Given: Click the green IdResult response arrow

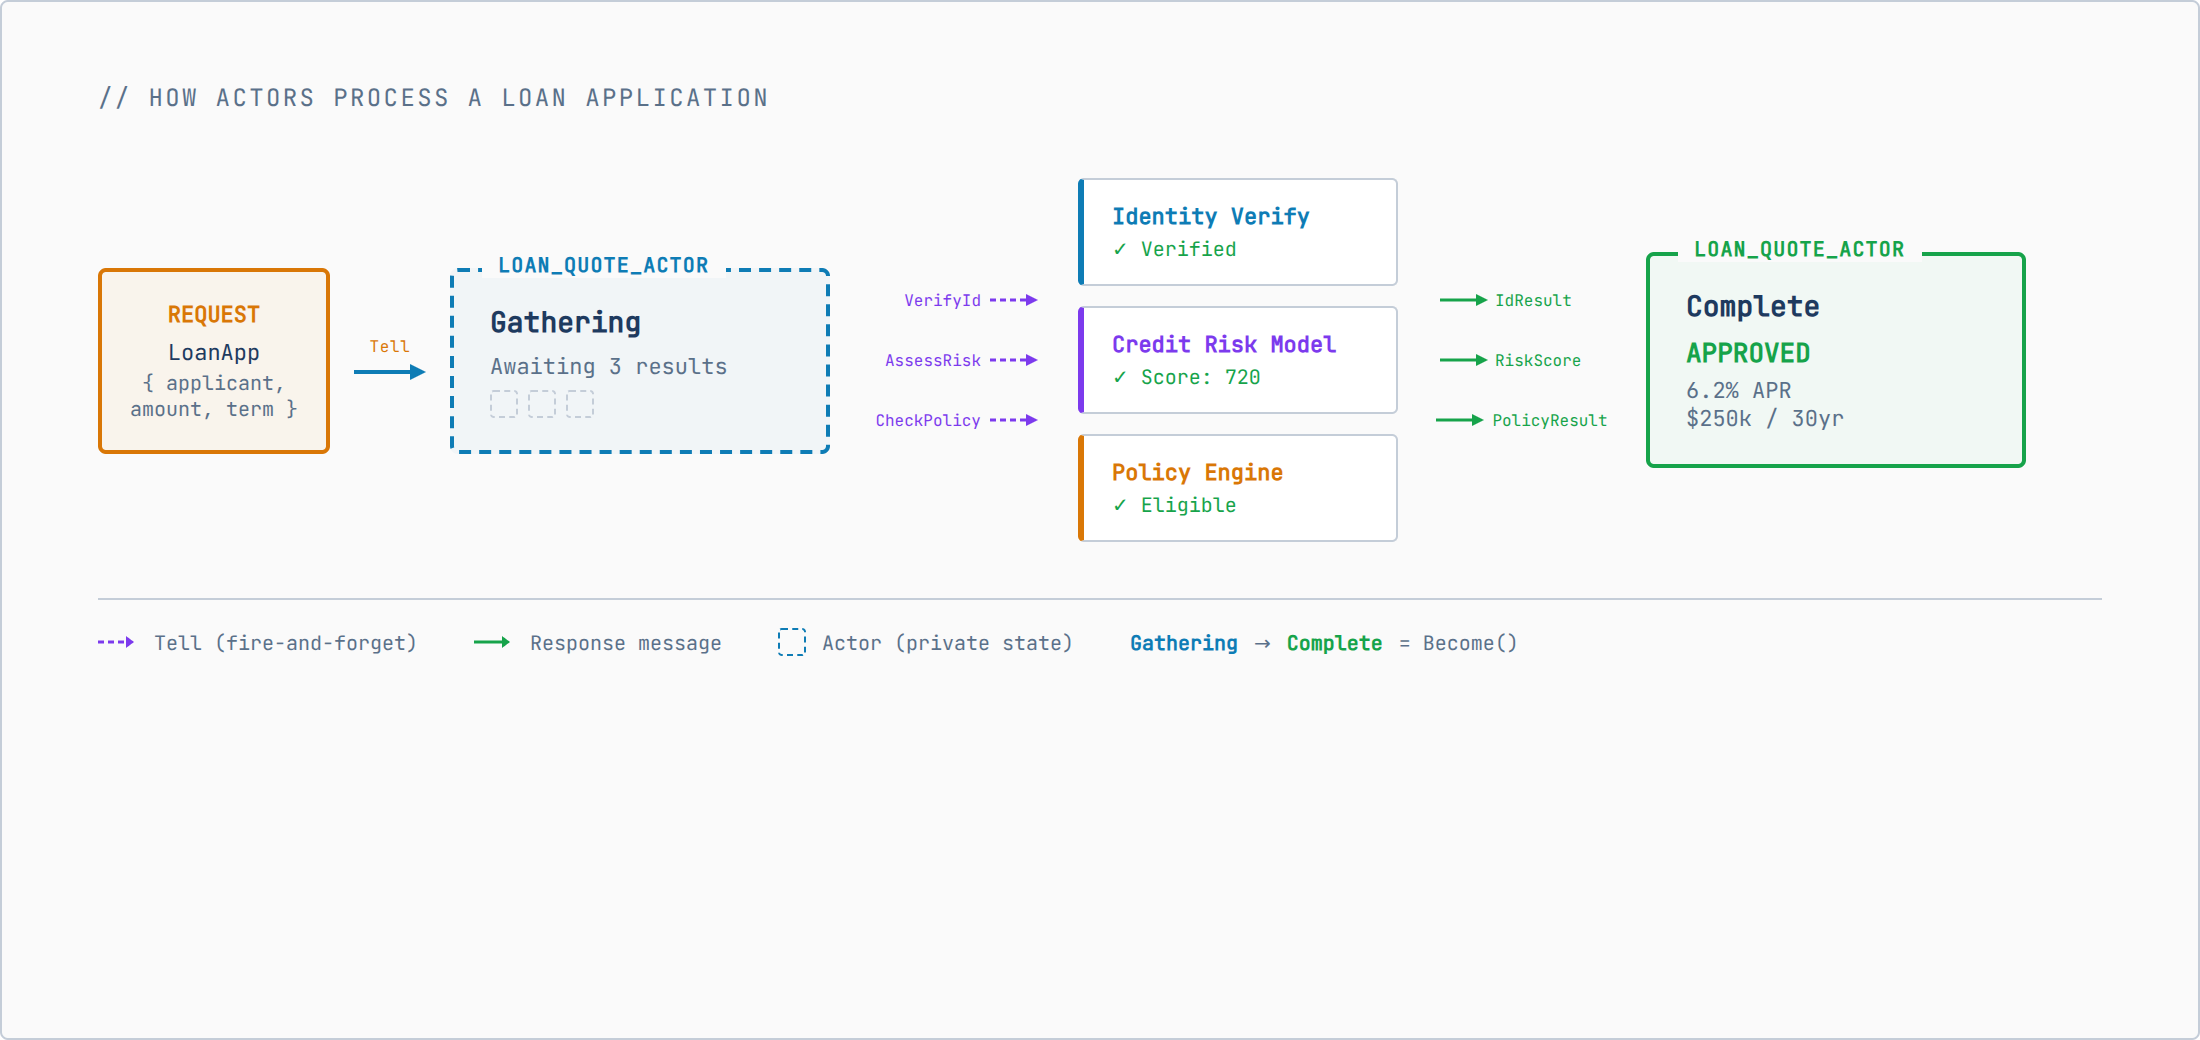Looking at the screenshot, I should pyautogui.click(x=1463, y=300).
